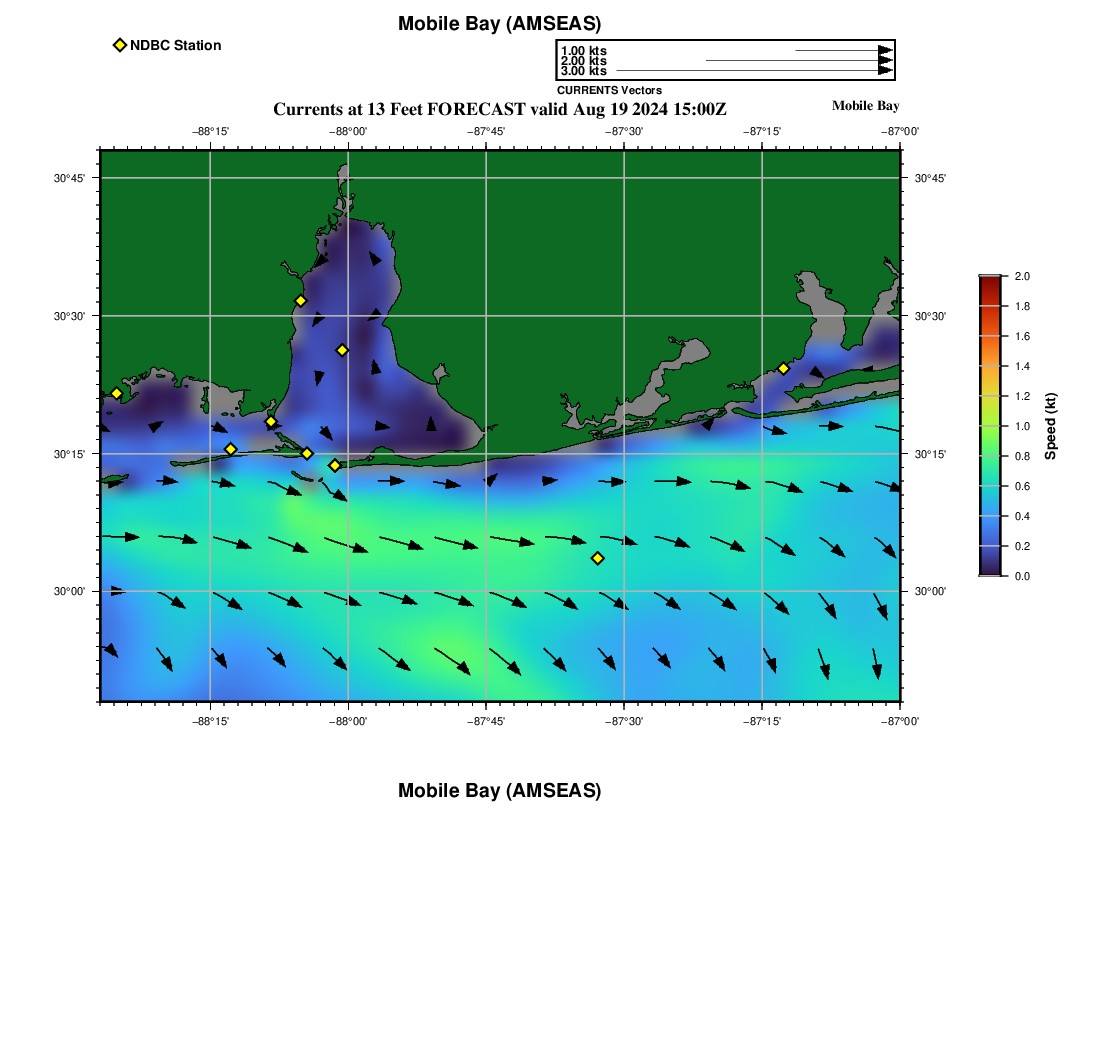Screen dimensions: 1100x1050
Task: Select station marker on bay's western shore
Action: 300,301
